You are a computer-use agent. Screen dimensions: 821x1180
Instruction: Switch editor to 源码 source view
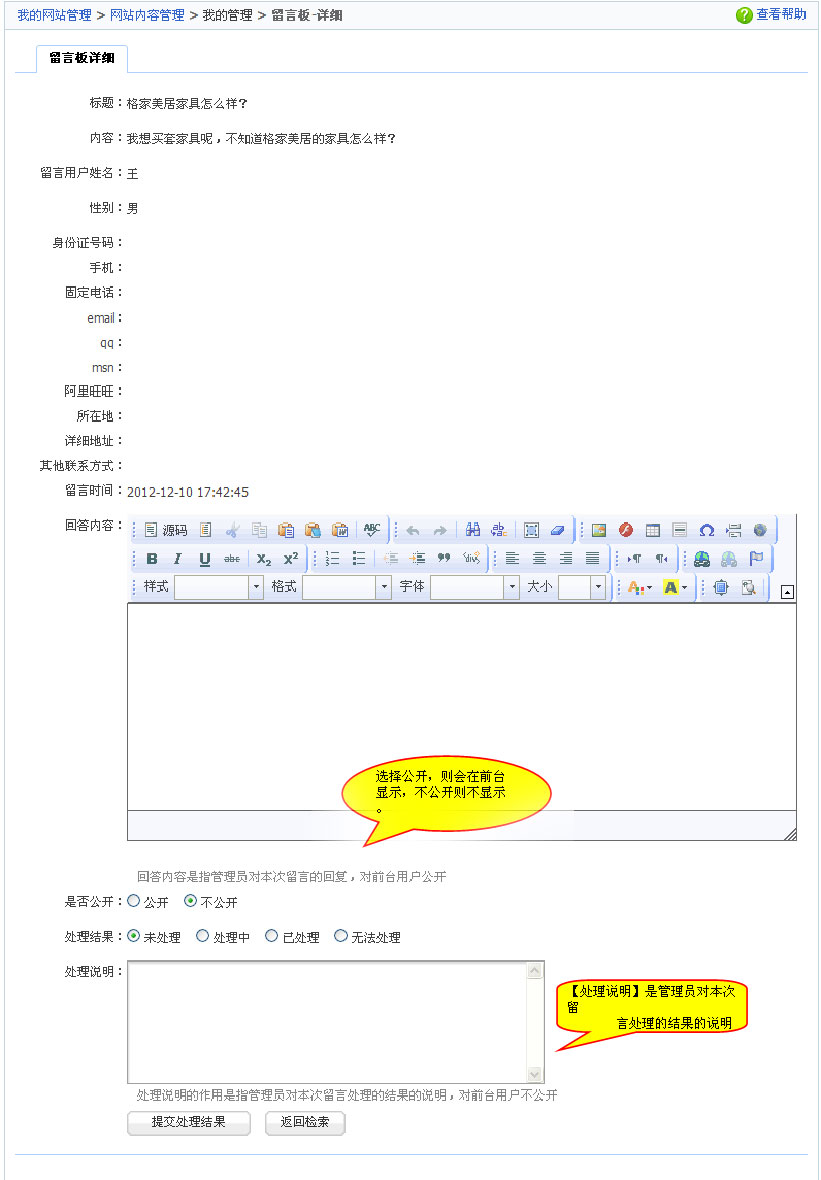point(166,530)
